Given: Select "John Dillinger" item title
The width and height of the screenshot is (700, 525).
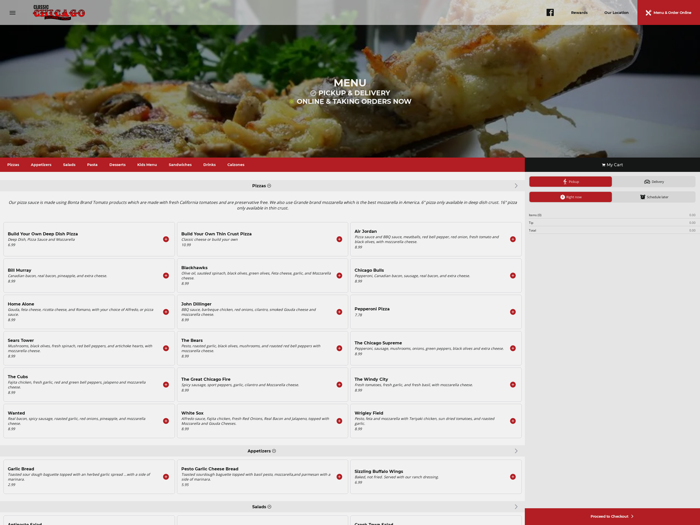Looking at the screenshot, I should [196, 304].
